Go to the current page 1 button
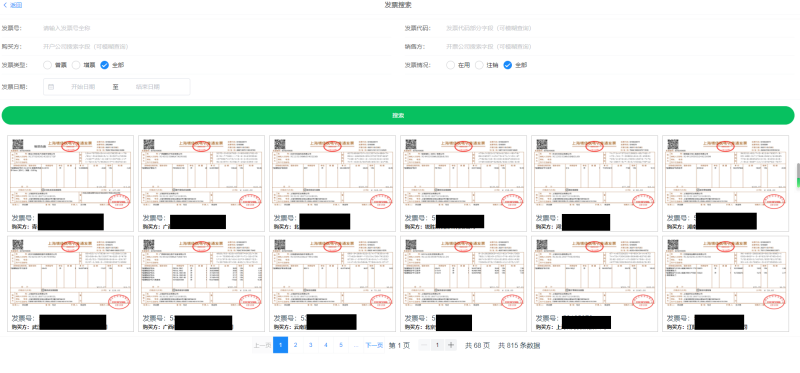 pyautogui.click(x=281, y=345)
